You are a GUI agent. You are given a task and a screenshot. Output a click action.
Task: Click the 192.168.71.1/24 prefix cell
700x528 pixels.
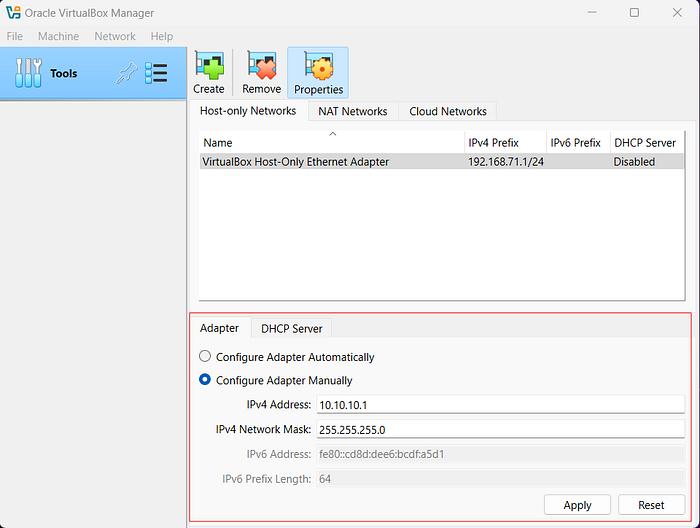click(x=506, y=162)
